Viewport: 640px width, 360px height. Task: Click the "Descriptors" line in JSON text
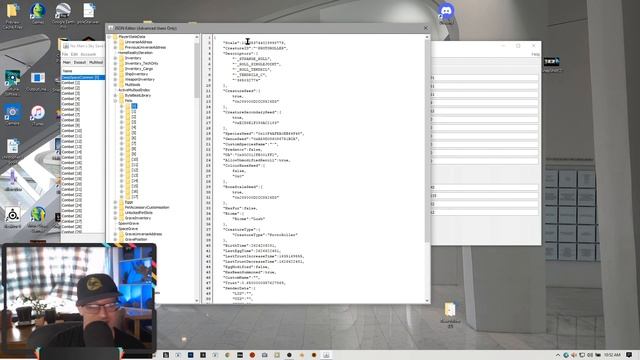(x=240, y=53)
